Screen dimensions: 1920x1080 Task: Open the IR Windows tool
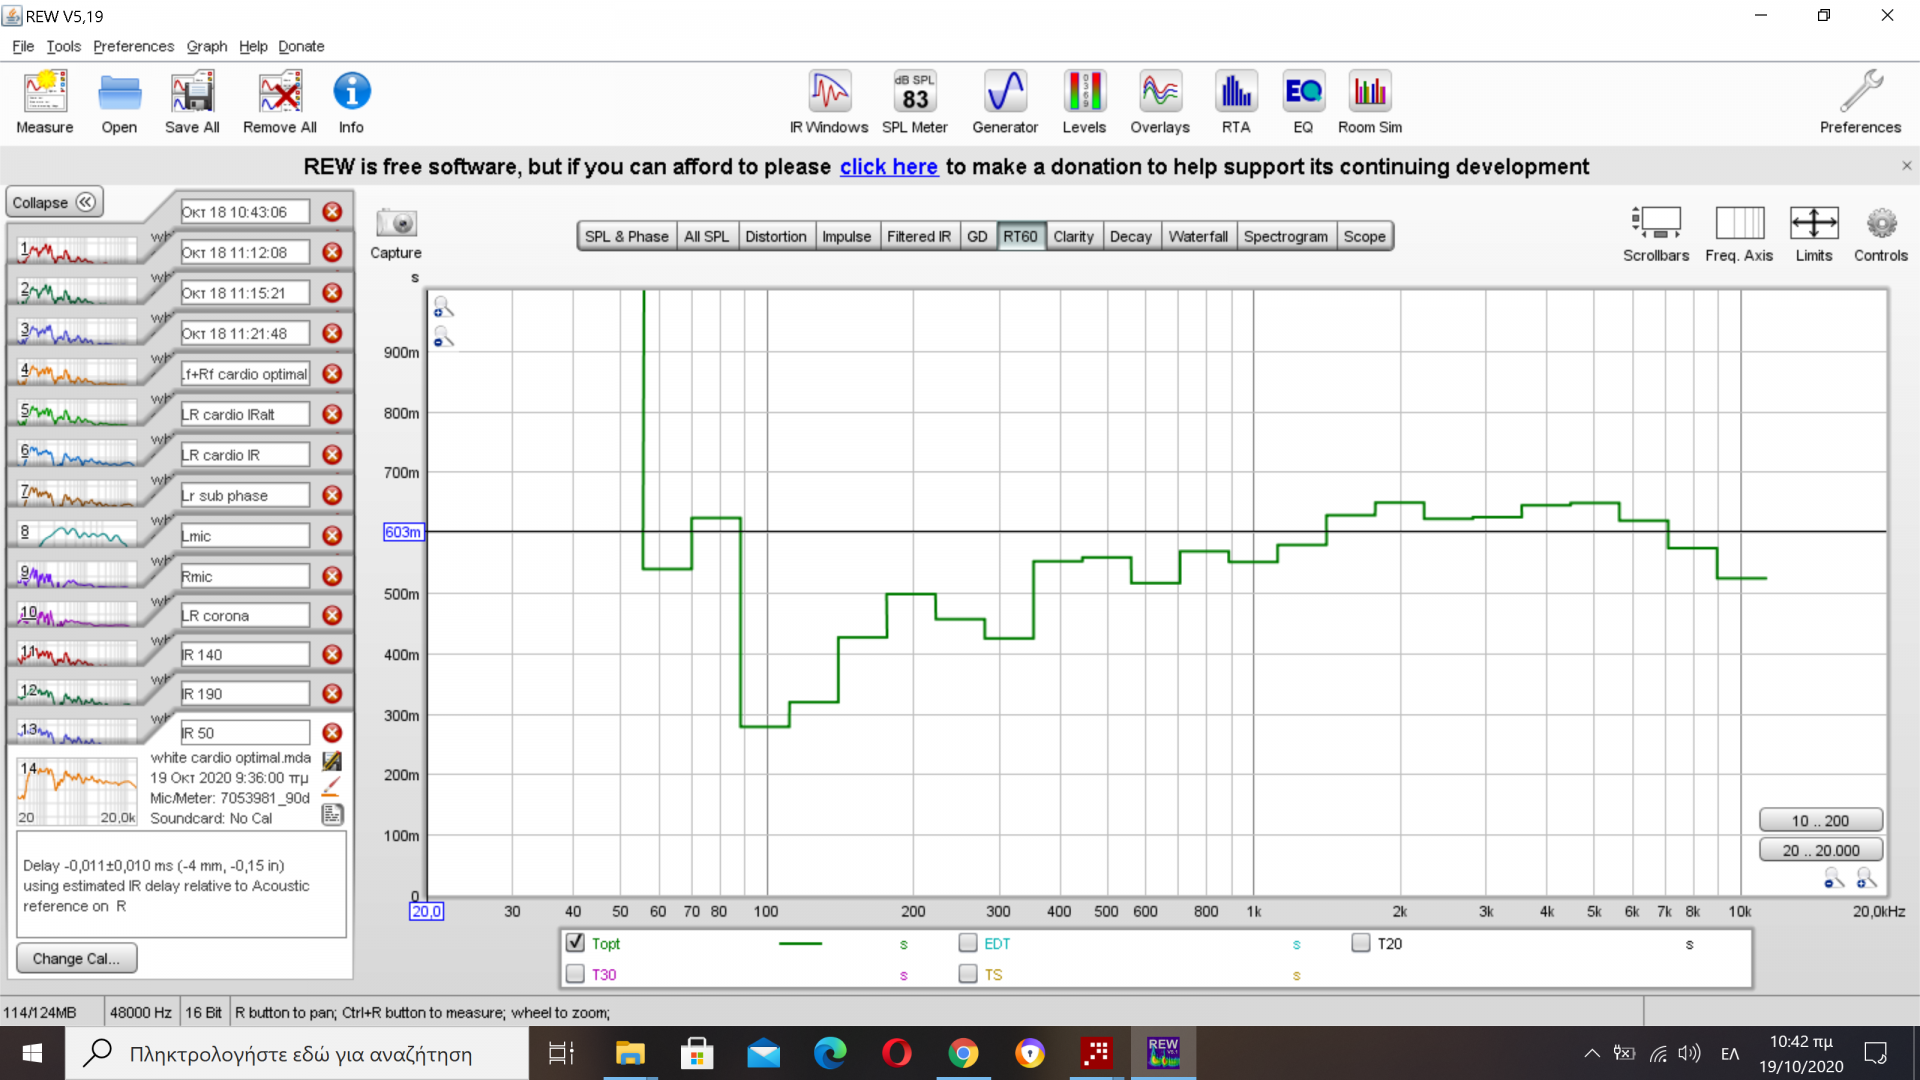[829, 102]
